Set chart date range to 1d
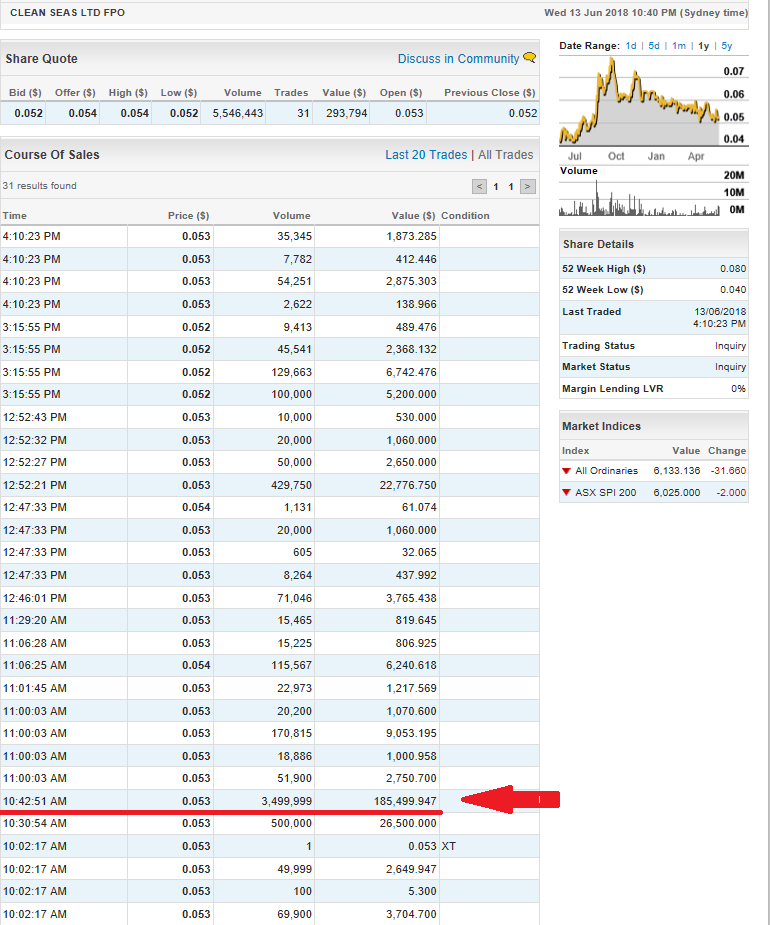This screenshot has width=770, height=925. coord(631,45)
